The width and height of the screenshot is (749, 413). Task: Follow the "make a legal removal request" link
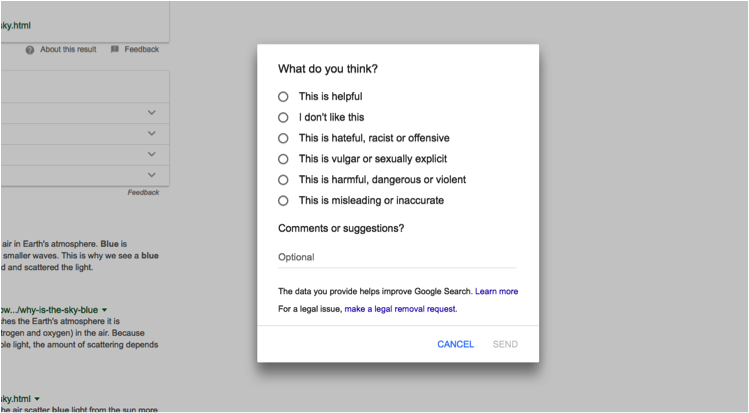pyautogui.click(x=400, y=310)
